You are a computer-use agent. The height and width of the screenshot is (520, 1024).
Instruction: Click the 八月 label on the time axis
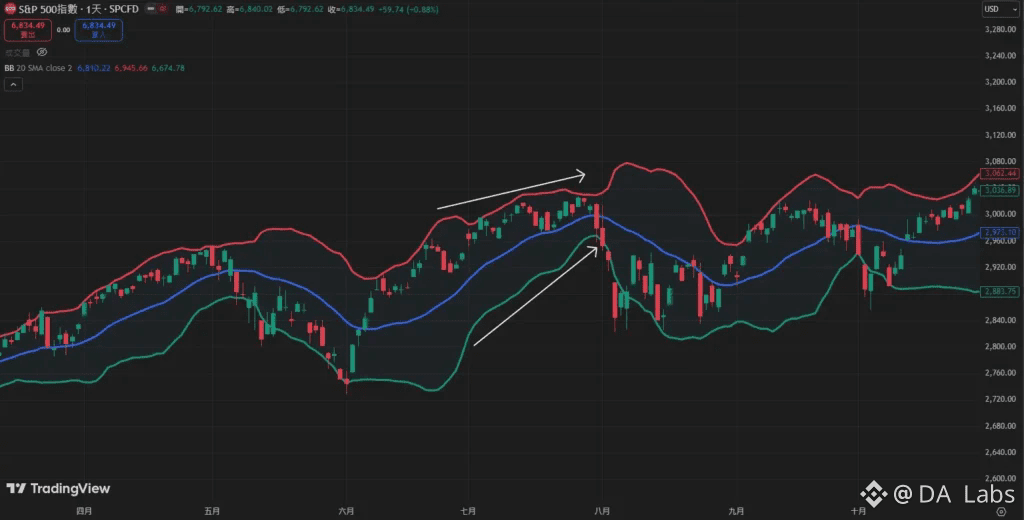pyautogui.click(x=602, y=511)
